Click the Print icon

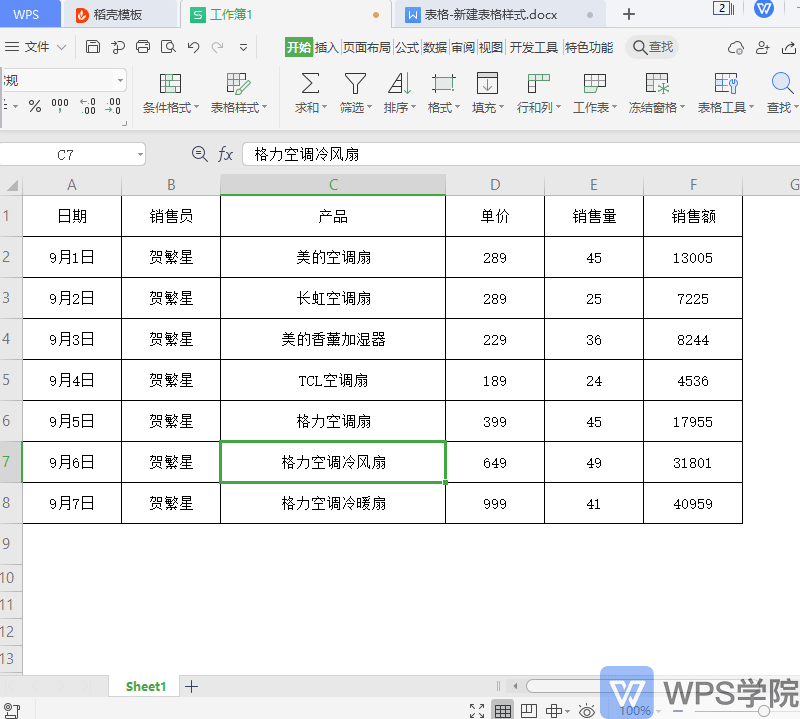(143, 47)
